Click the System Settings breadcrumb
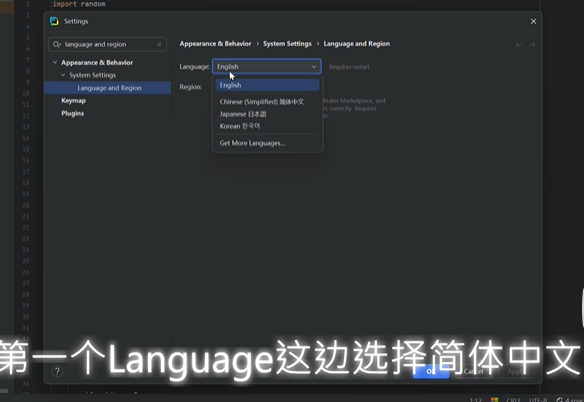The height and width of the screenshot is (402, 584). [x=287, y=44]
